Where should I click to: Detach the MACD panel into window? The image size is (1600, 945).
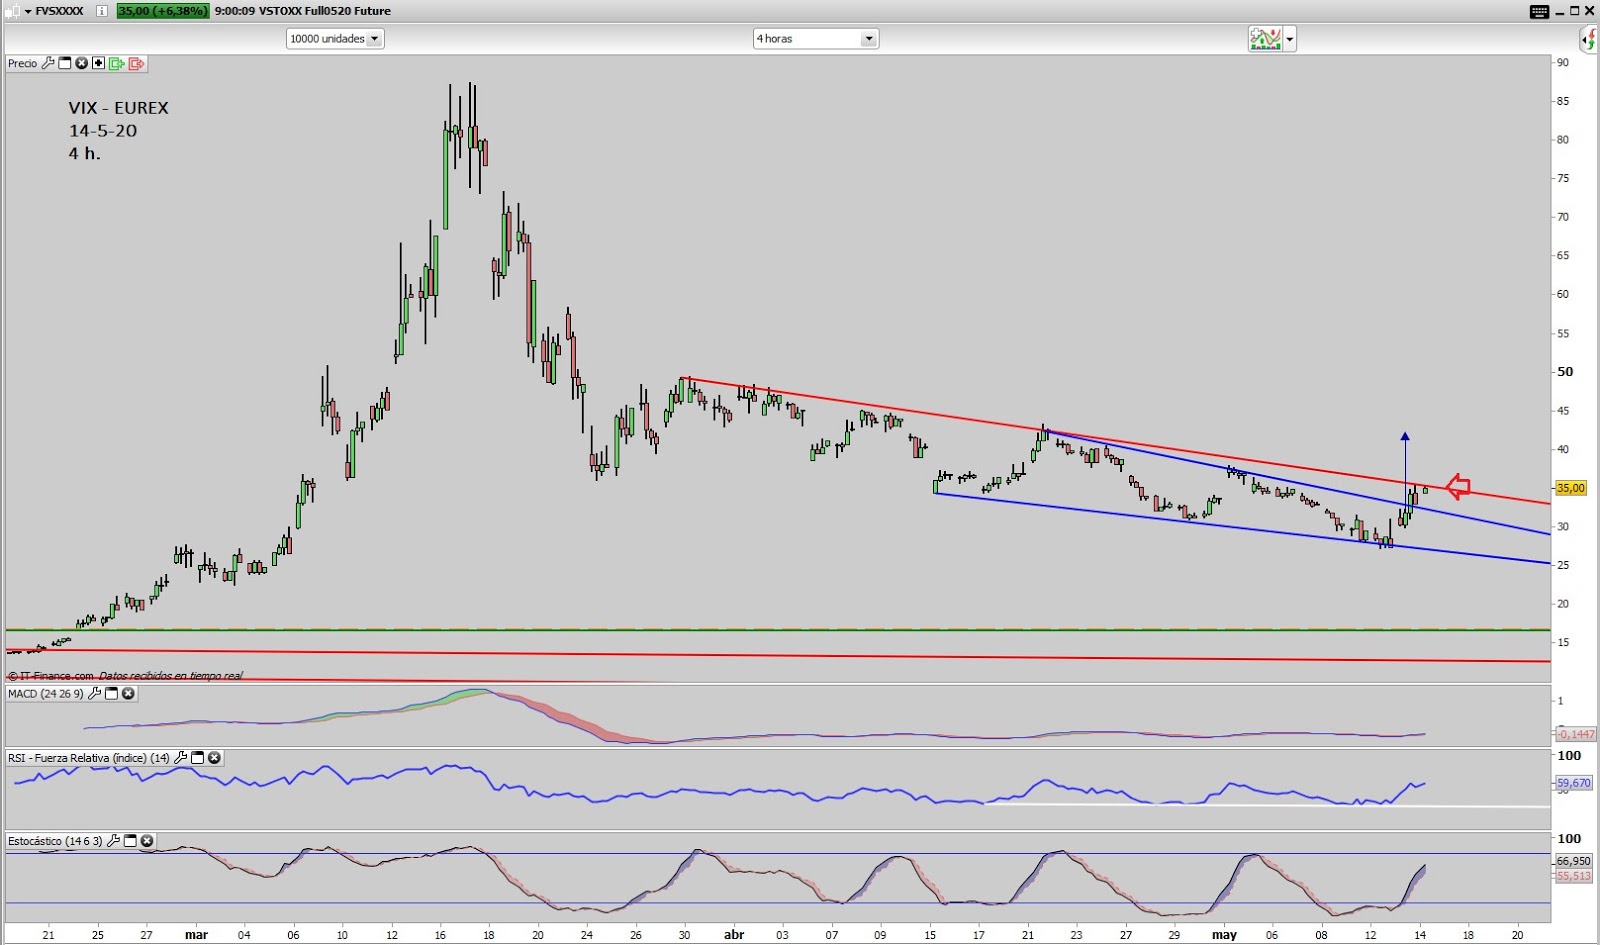(112, 693)
